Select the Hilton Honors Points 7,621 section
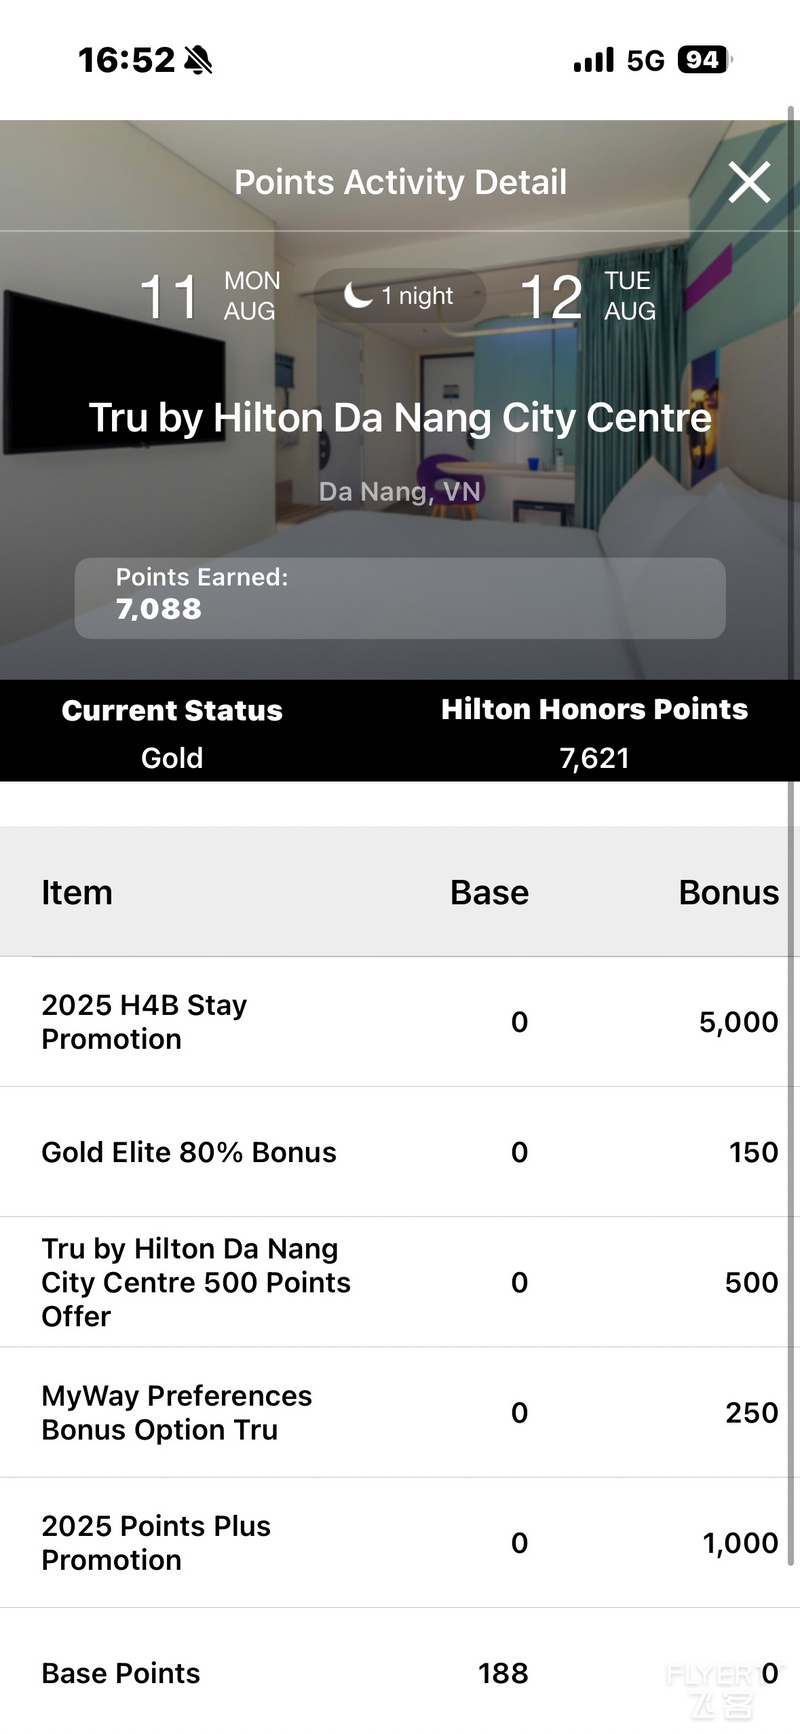Viewport: 800px width, 1734px height. pyautogui.click(x=595, y=733)
